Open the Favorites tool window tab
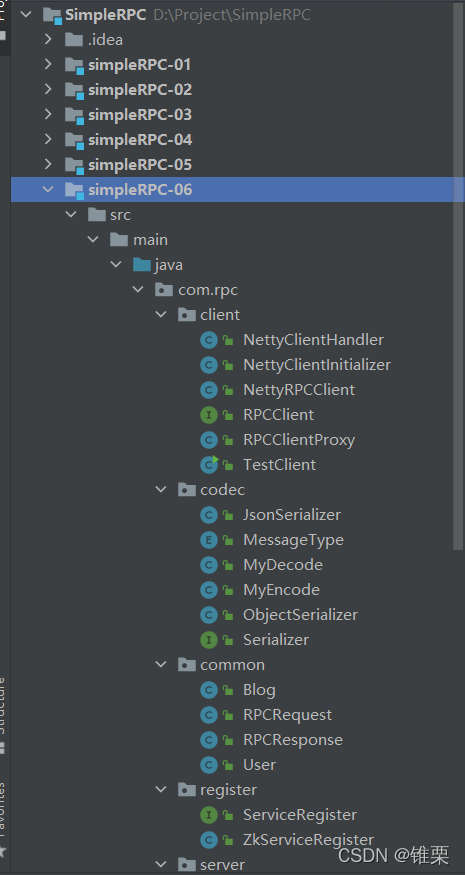465x875 pixels. click(x=3, y=818)
